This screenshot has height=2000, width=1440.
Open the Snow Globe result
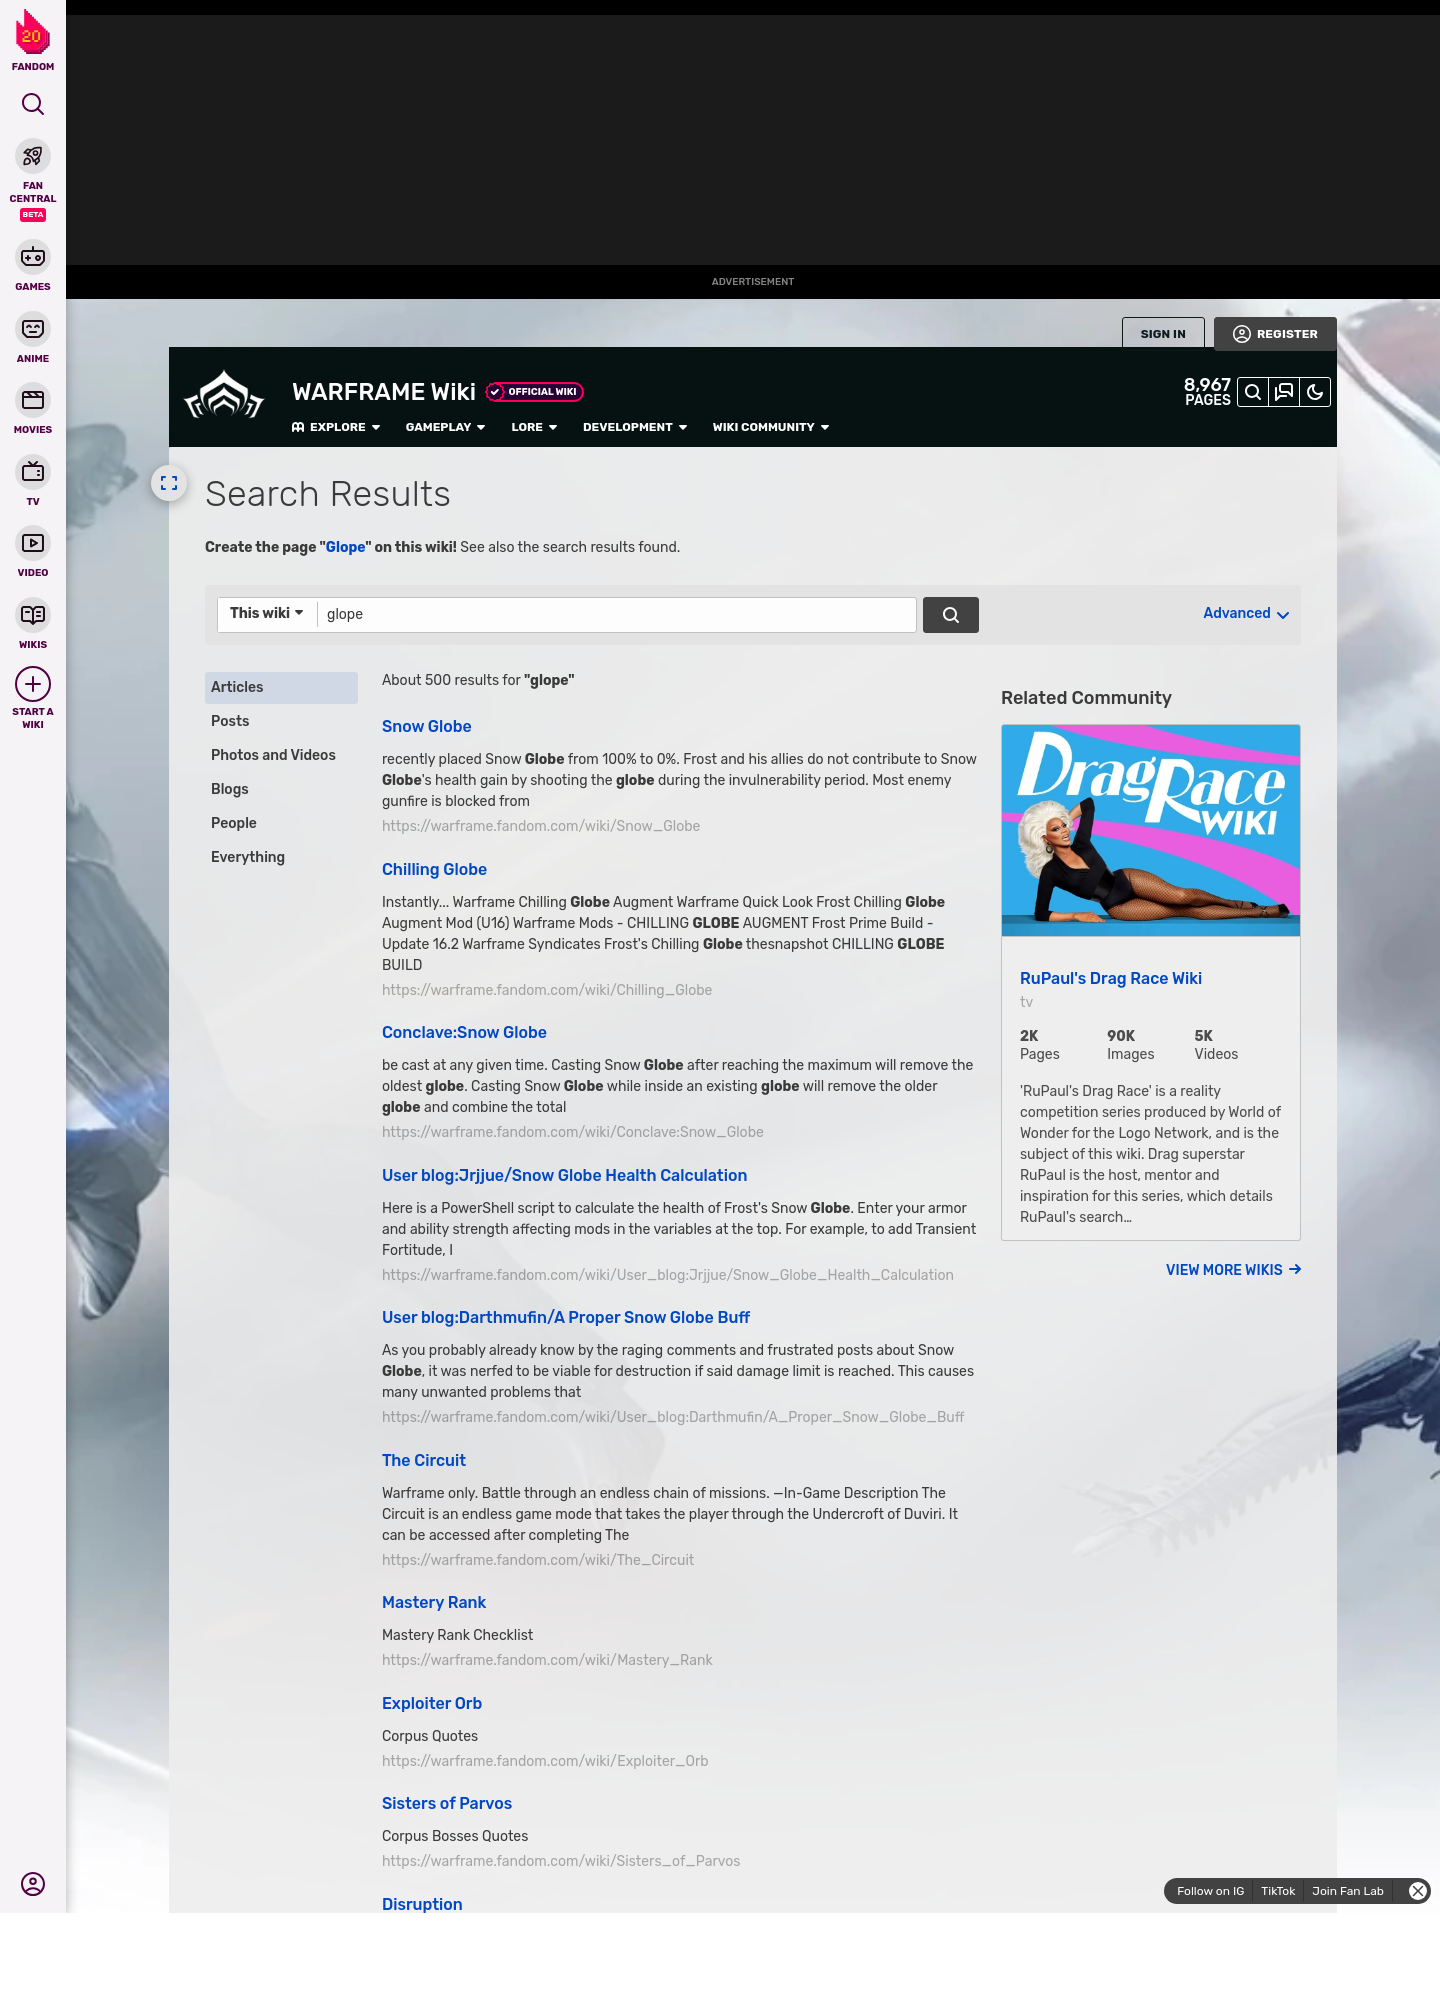[426, 727]
